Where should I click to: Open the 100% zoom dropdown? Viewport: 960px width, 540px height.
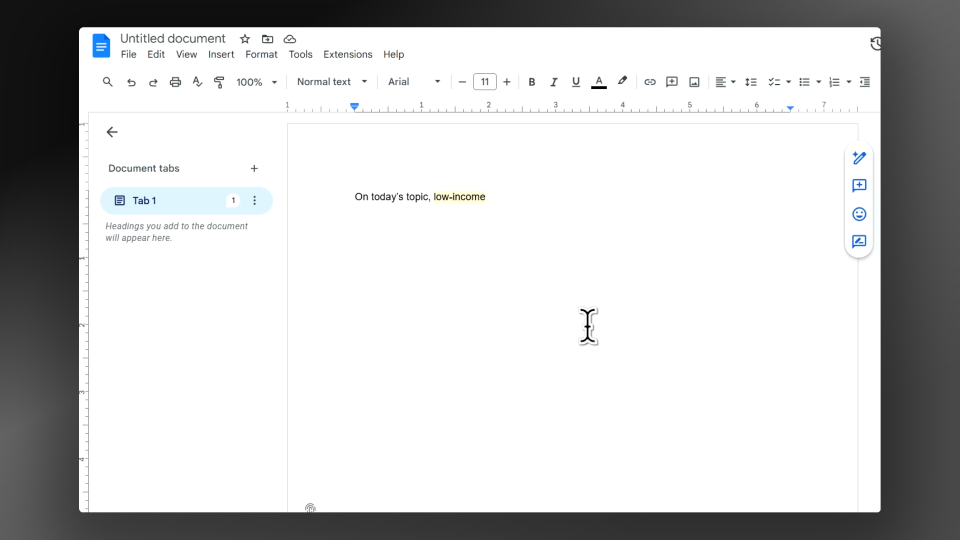[257, 82]
